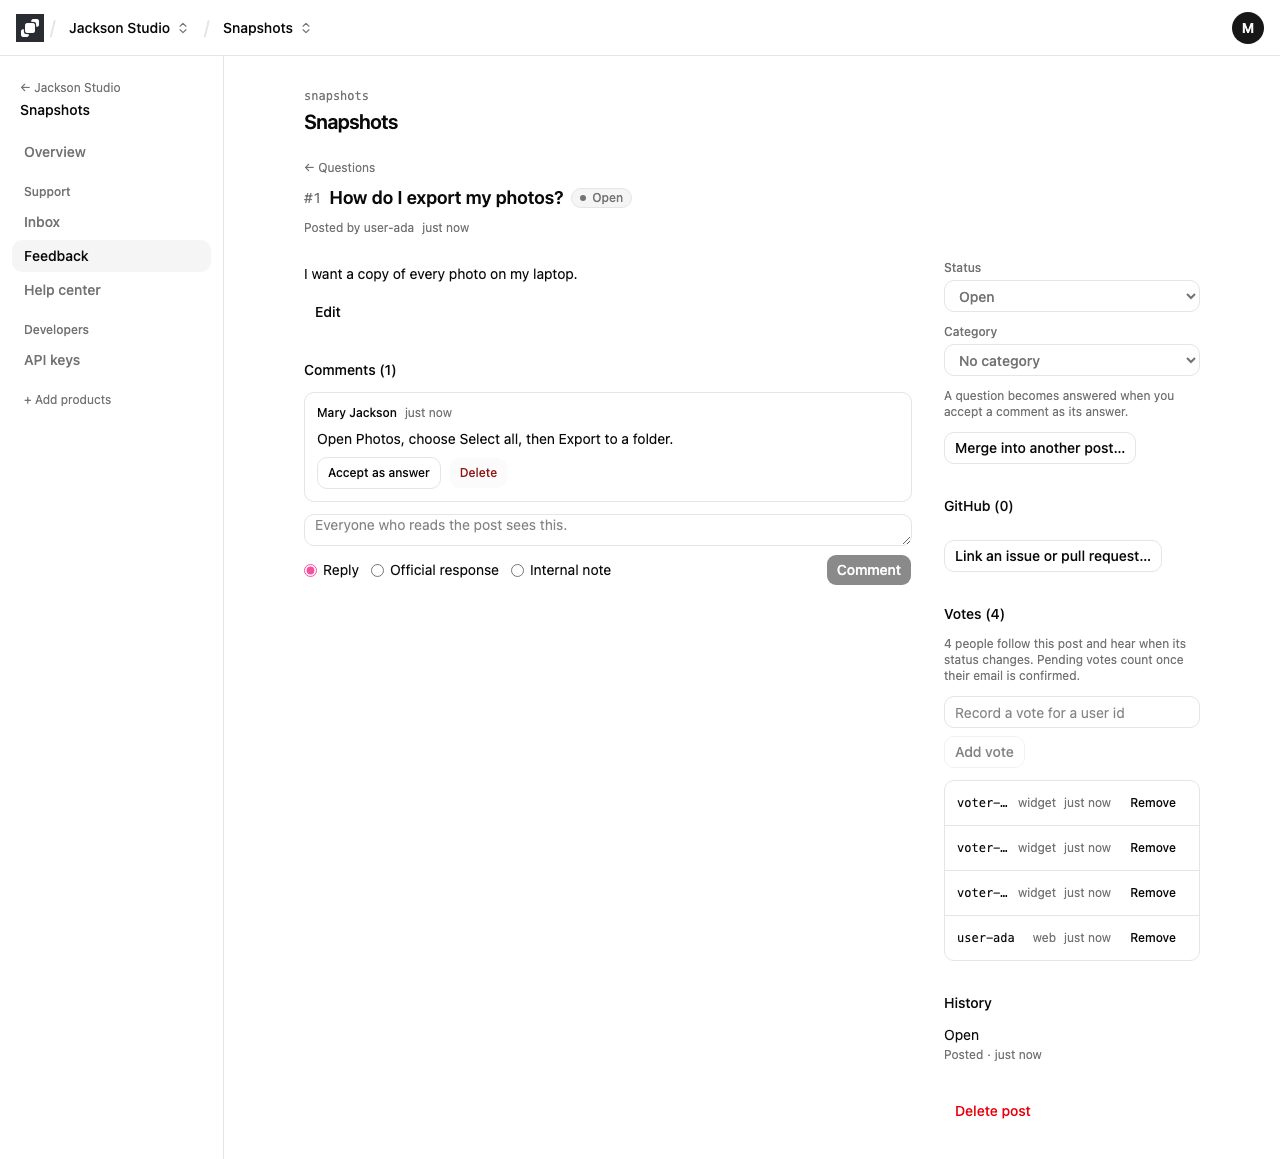The height and width of the screenshot is (1159, 1280).
Task: Click the Comments (1) heading
Action: pyautogui.click(x=350, y=370)
